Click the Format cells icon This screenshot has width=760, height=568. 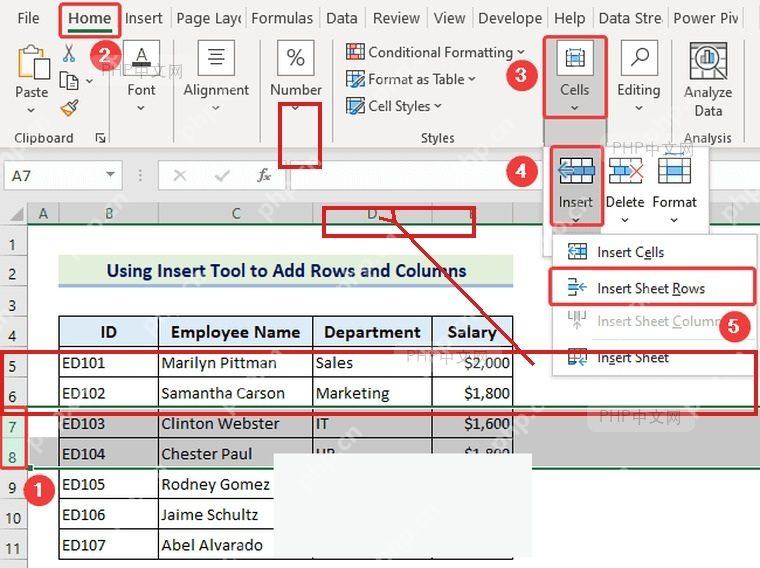(x=674, y=171)
